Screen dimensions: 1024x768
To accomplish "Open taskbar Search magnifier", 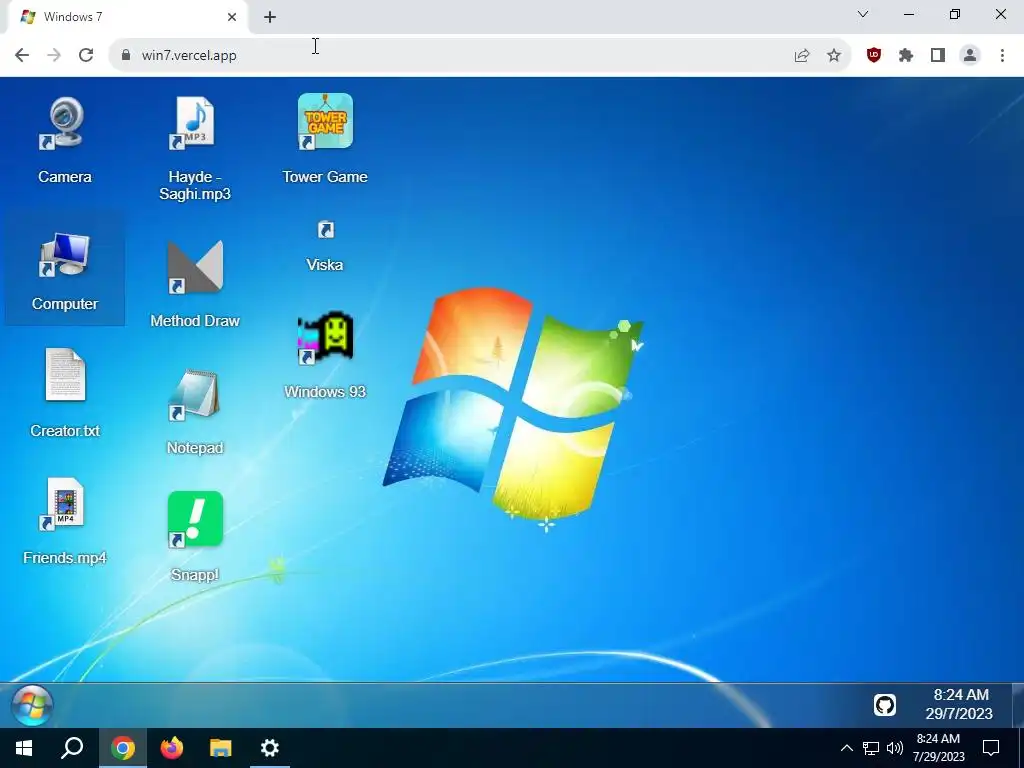I will pyautogui.click(x=72, y=748).
